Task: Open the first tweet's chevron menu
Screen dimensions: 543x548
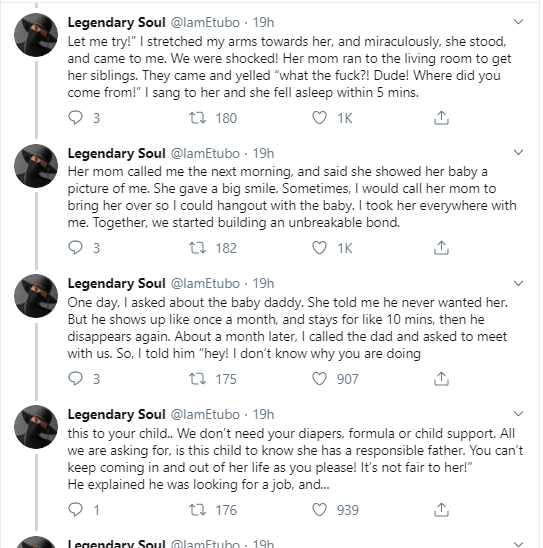Action: click(519, 22)
